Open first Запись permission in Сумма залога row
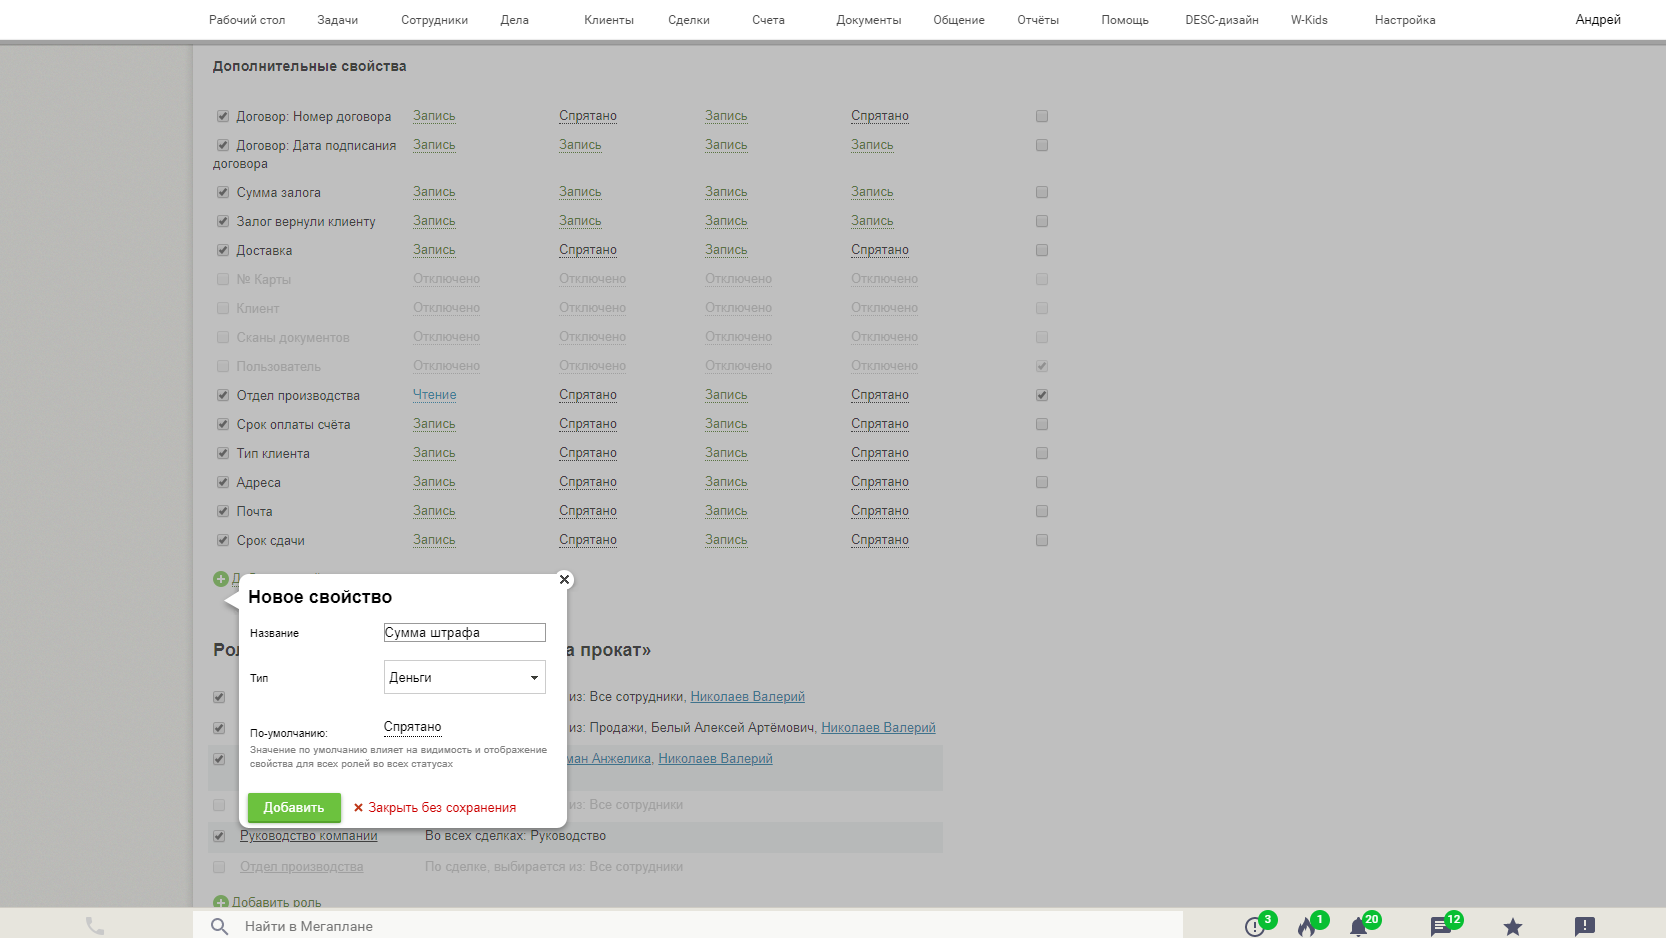This screenshot has width=1666, height=938. [x=434, y=192]
